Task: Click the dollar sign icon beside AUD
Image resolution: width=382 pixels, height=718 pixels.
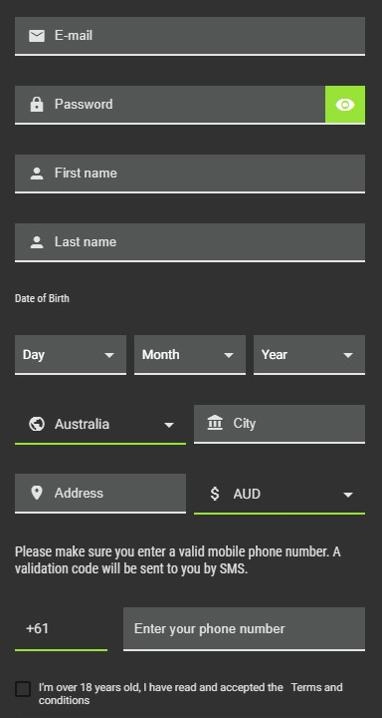Action: (215, 494)
